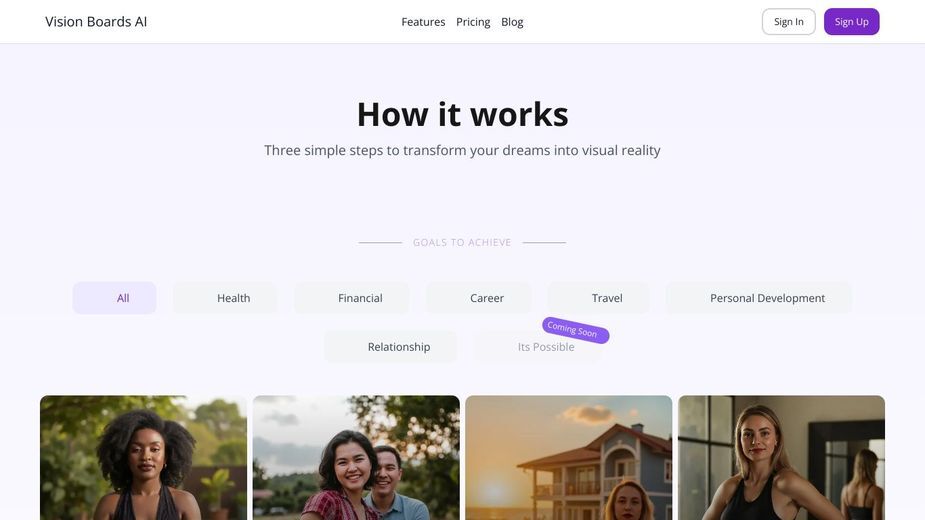Visit the Blog nav link

(512, 22)
